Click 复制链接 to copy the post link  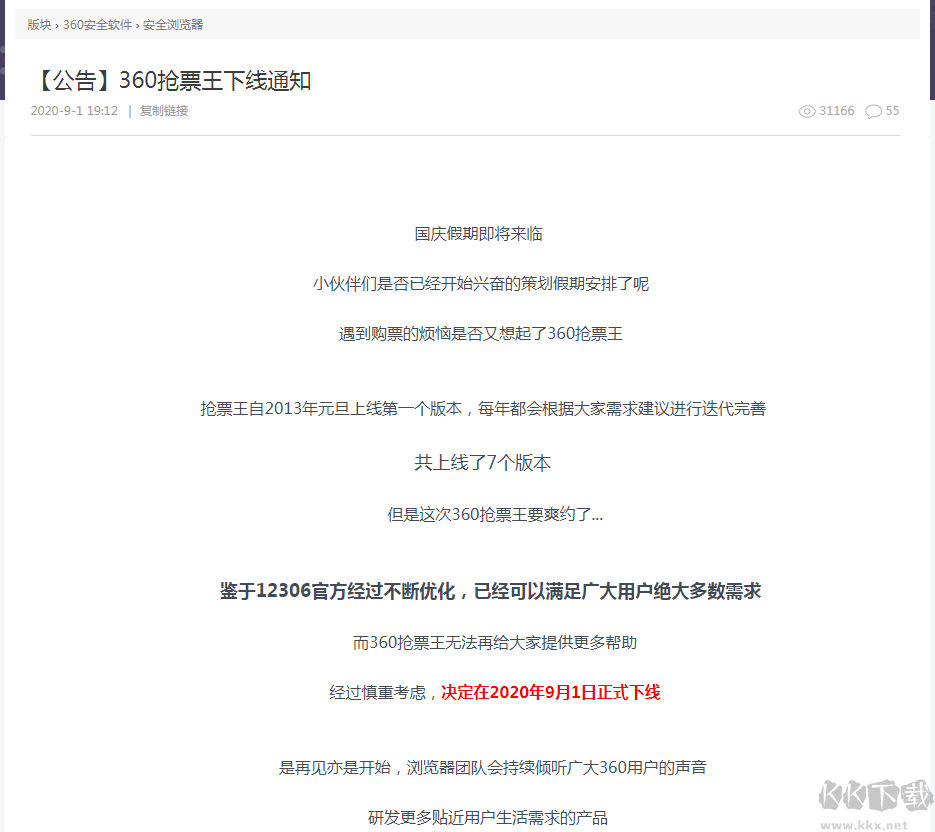point(164,111)
